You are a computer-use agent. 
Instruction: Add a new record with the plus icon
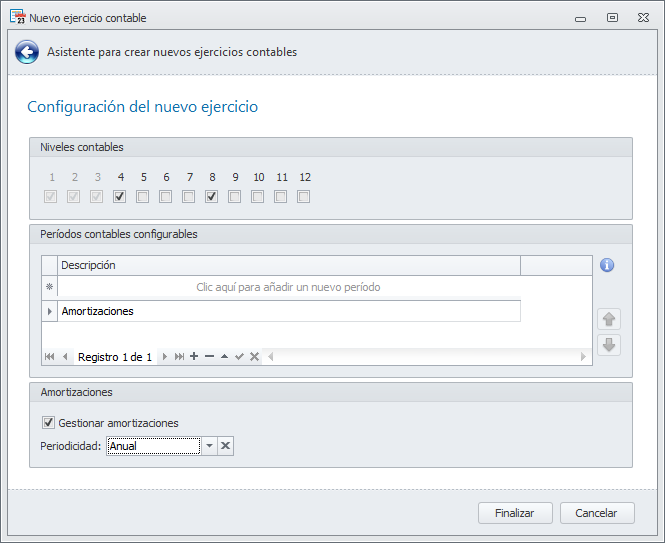coord(194,357)
